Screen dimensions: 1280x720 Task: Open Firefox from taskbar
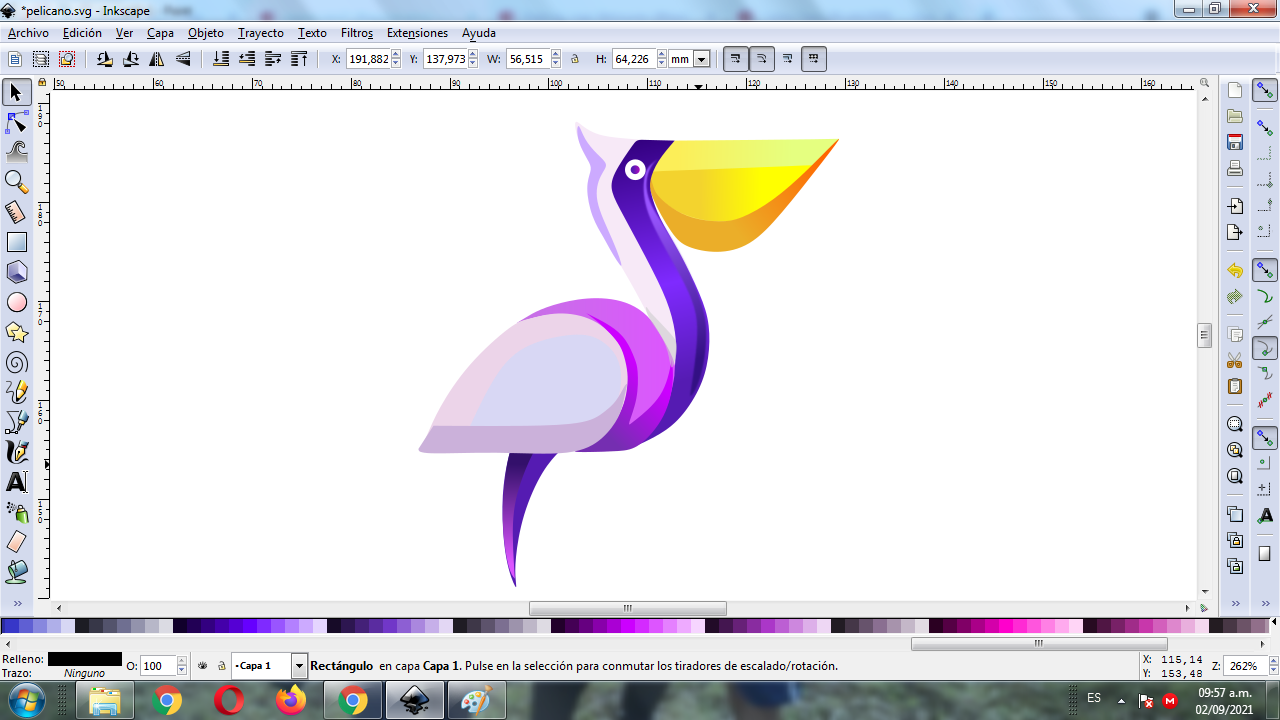point(291,700)
